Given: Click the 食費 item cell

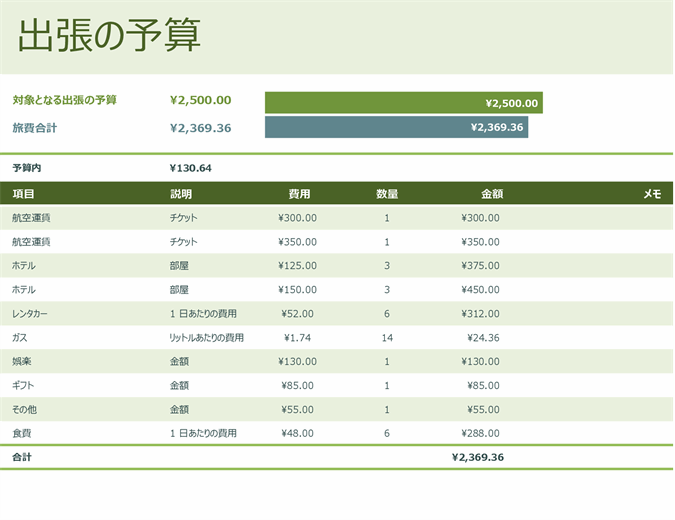Looking at the screenshot, I should click(21, 434).
